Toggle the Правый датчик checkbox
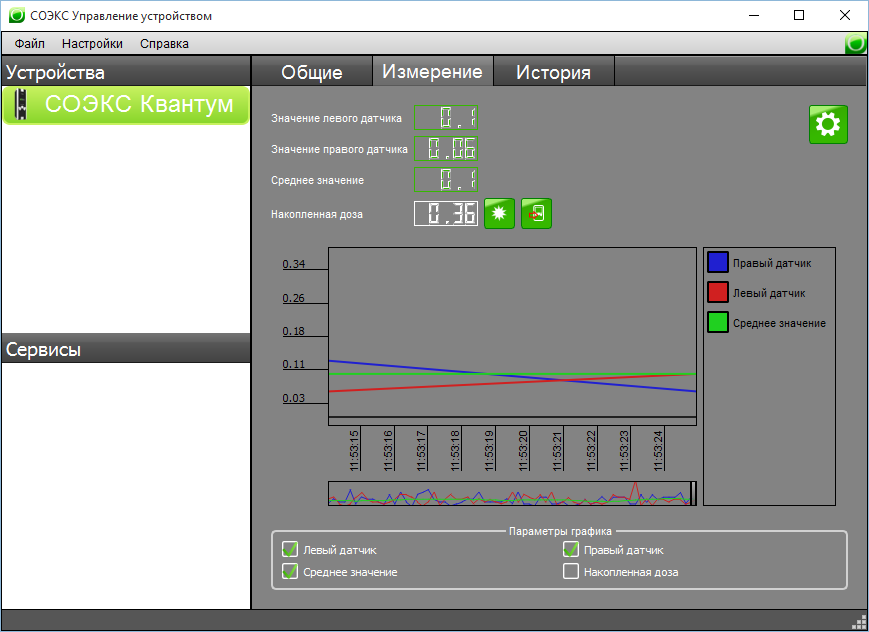This screenshot has width=869, height=632. [571, 549]
